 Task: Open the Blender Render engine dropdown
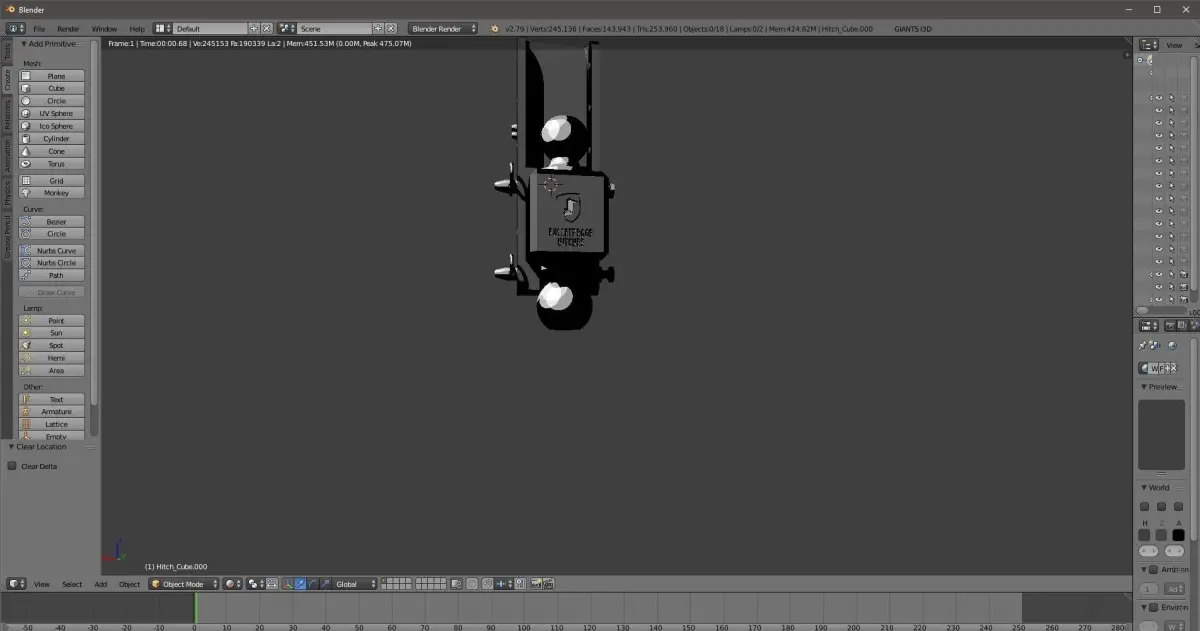443,29
